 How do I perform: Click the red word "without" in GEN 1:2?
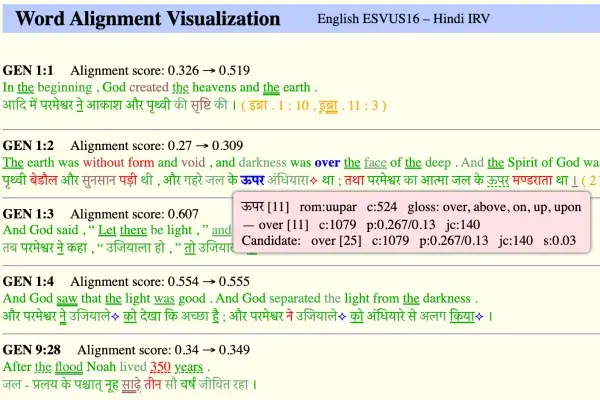tap(104, 163)
